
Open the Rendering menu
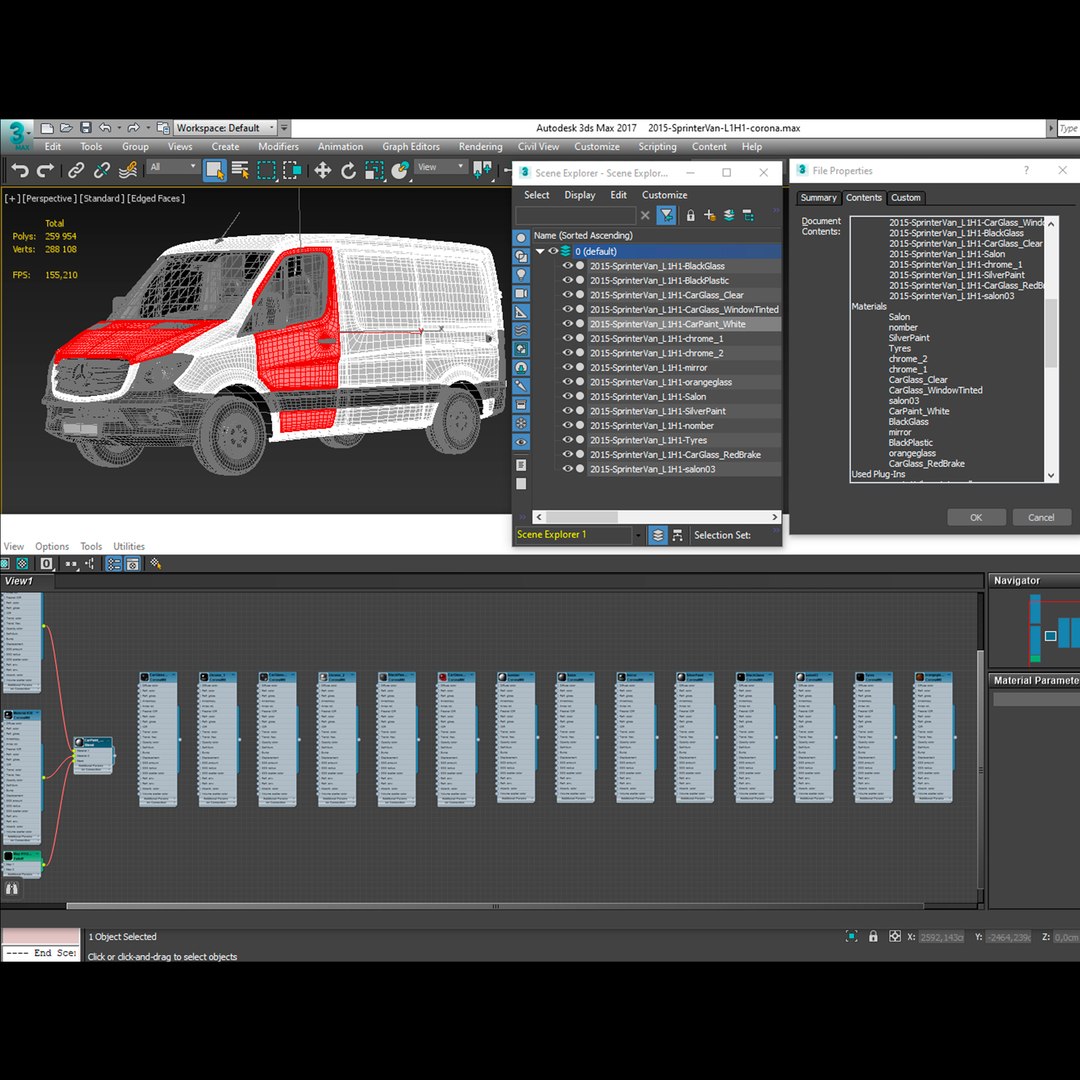481,147
